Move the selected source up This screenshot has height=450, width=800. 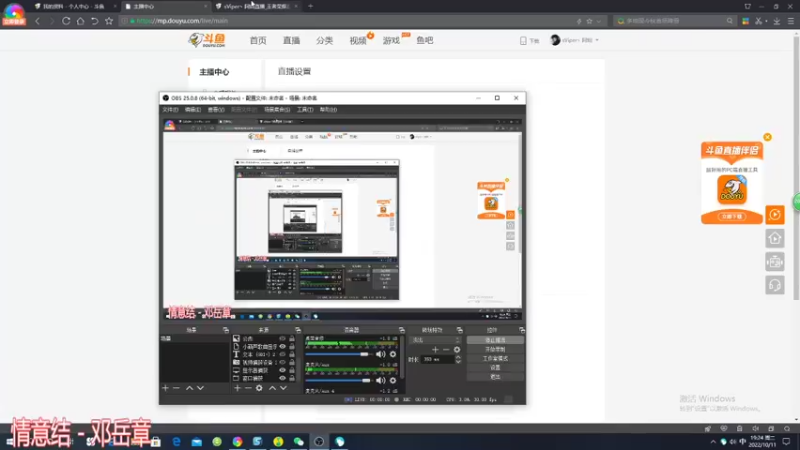[272, 388]
